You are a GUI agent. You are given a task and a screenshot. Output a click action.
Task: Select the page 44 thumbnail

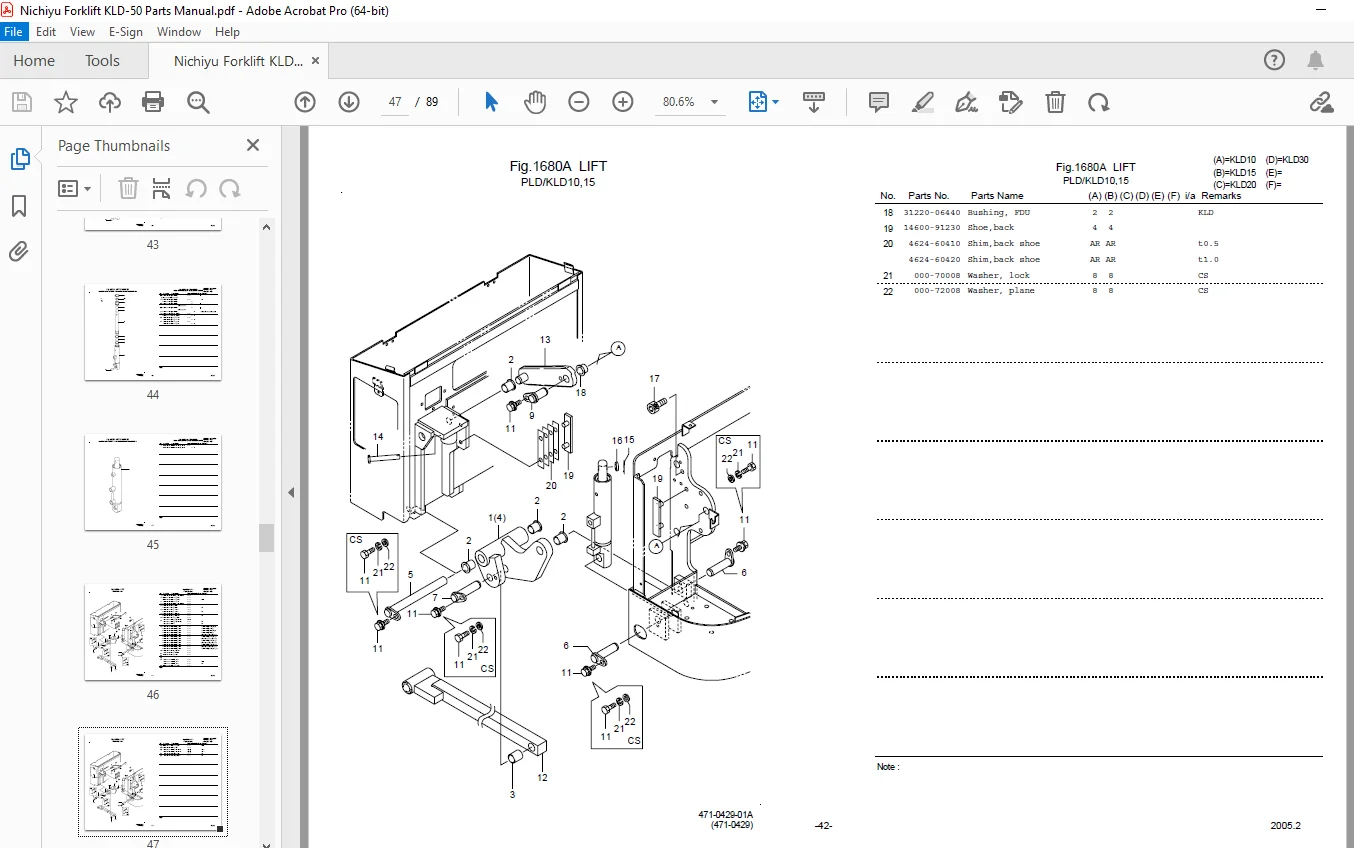153,333
